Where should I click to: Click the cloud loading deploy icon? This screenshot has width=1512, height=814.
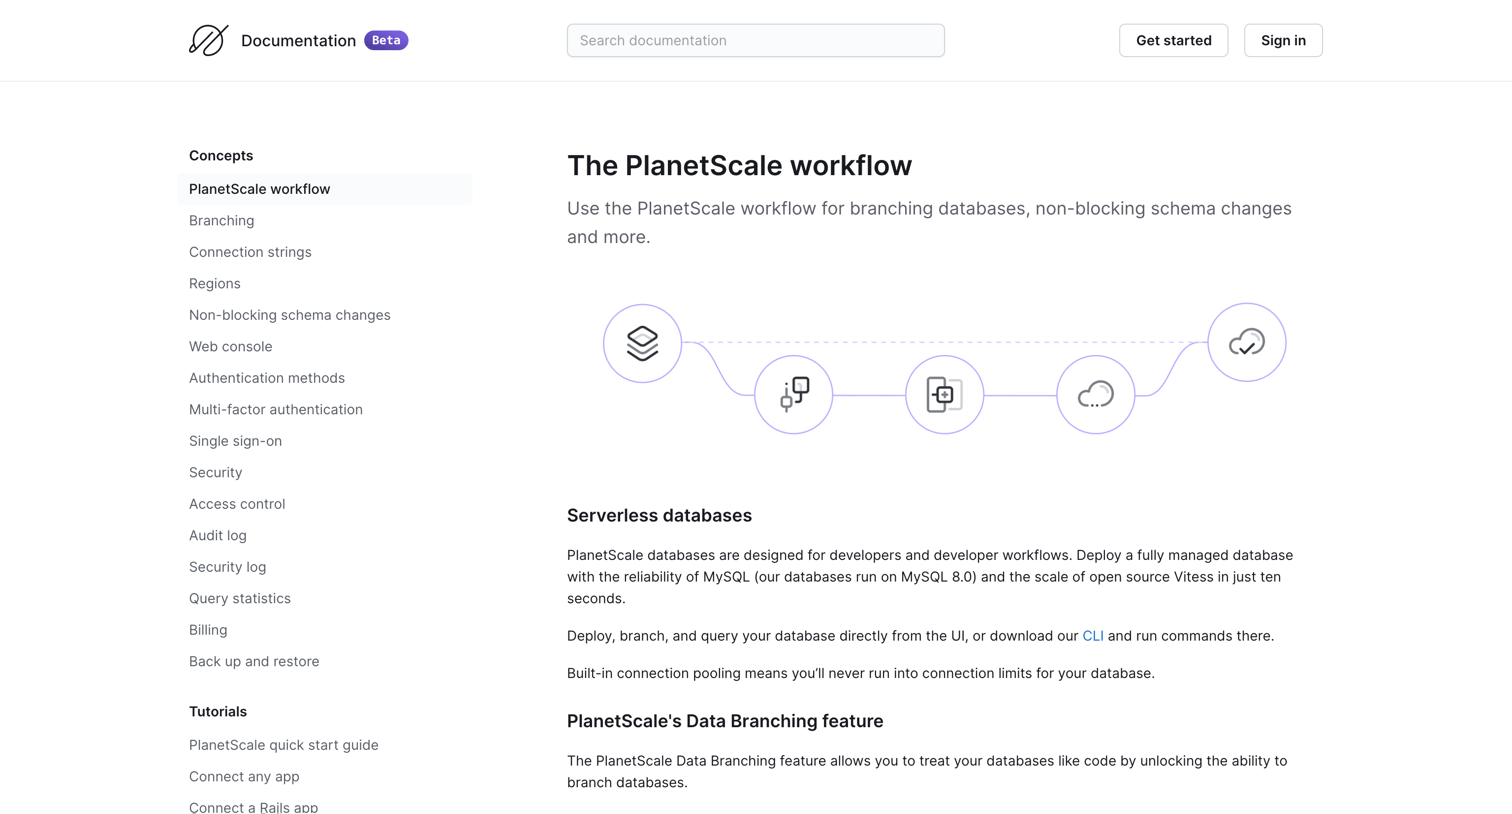(x=1096, y=394)
